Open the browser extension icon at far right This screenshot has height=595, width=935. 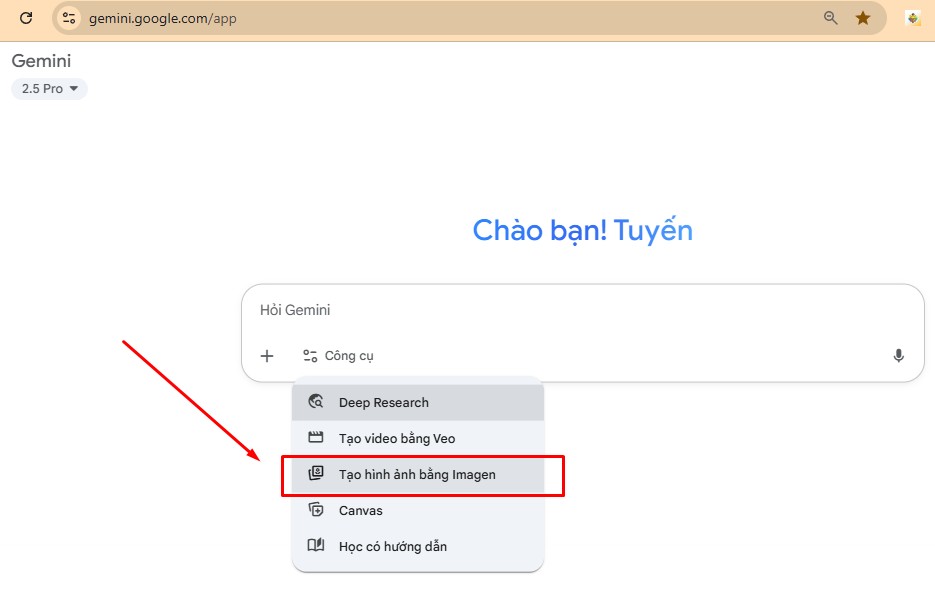point(913,18)
